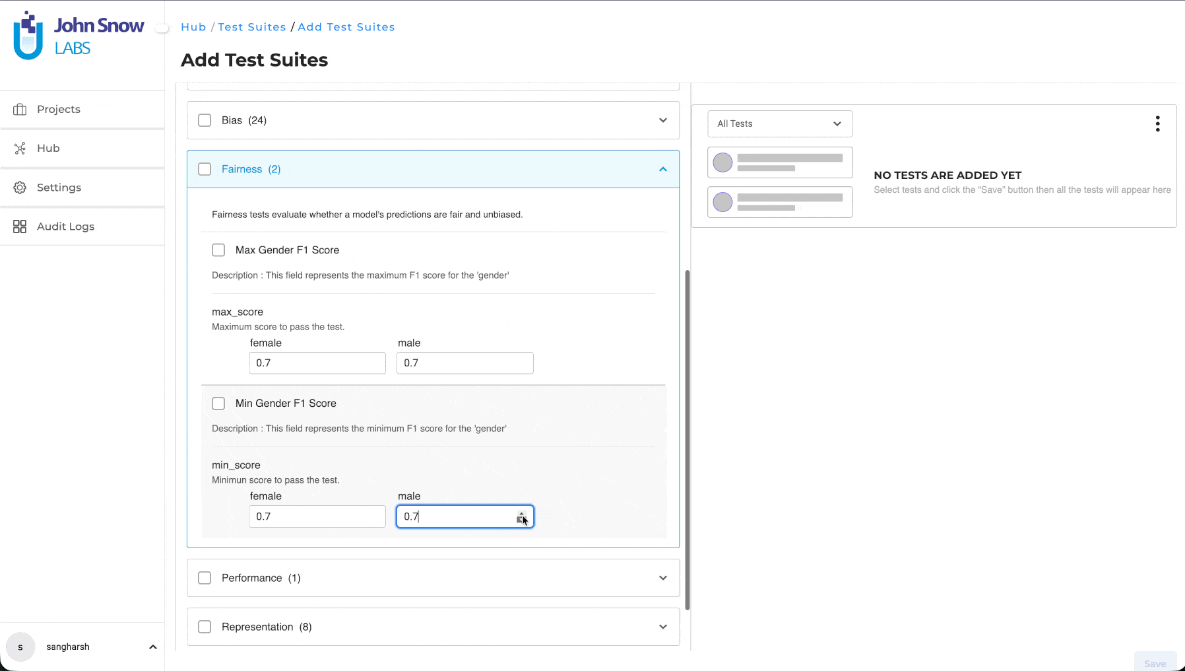
Task: Click the Performance (1) section title
Action: (x=261, y=578)
